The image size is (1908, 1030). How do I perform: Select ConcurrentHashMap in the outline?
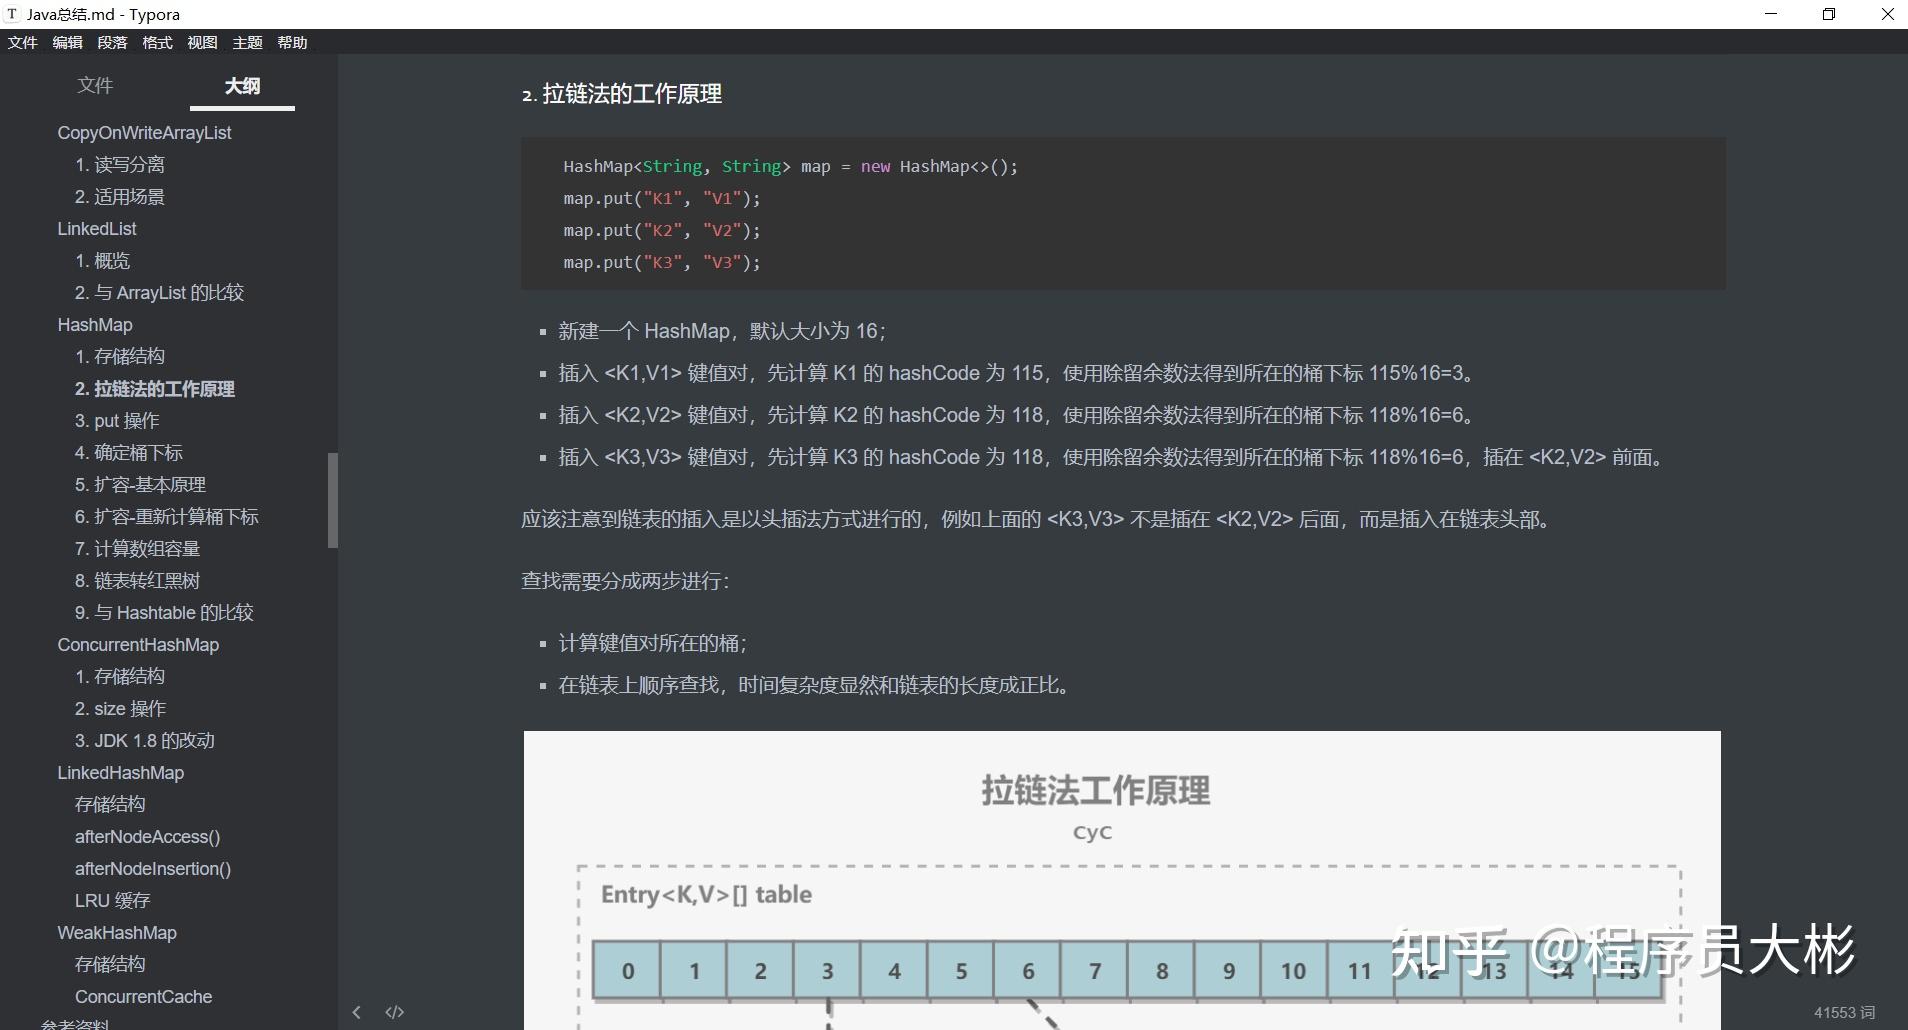pyautogui.click(x=138, y=644)
